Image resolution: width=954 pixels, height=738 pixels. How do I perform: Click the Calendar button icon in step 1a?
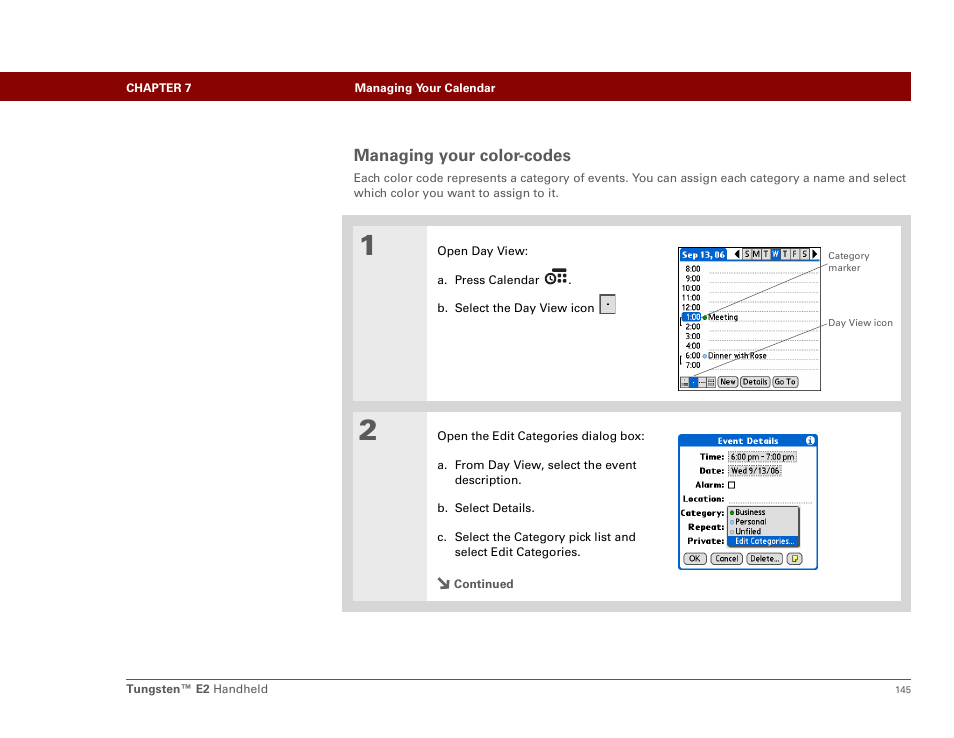click(556, 277)
